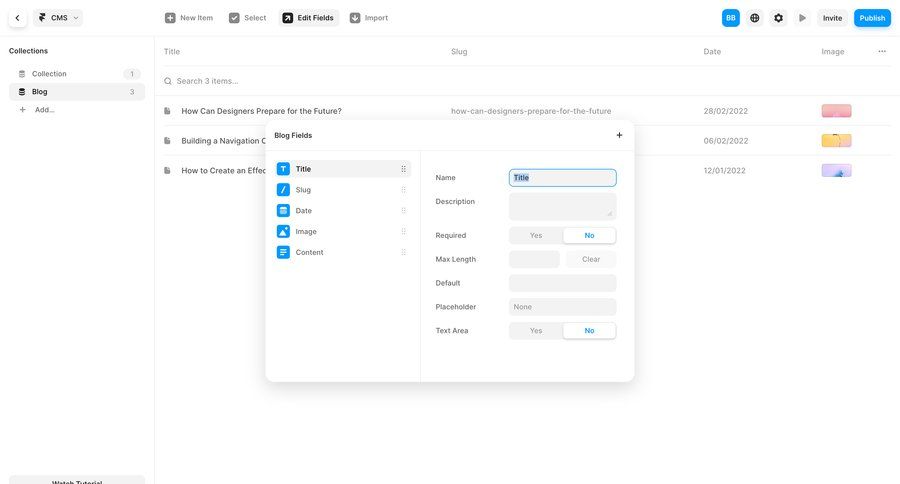Click the drag handle of Date field

coord(404,211)
